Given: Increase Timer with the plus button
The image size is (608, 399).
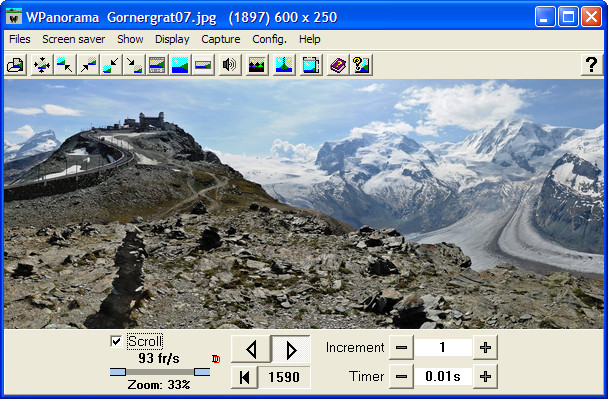Looking at the screenshot, I should click(485, 376).
